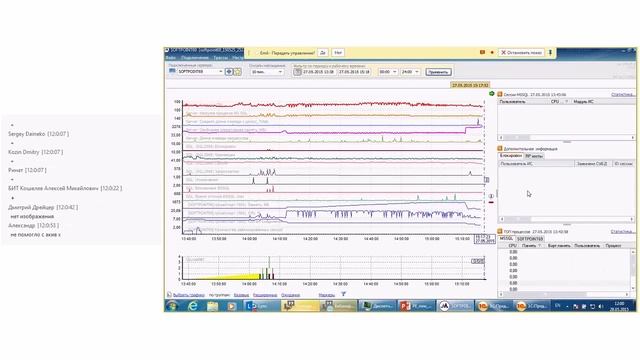Open the Статистика link of the MSSQL sessions panel
Screen dimensions: 640x360
(x=623, y=94)
